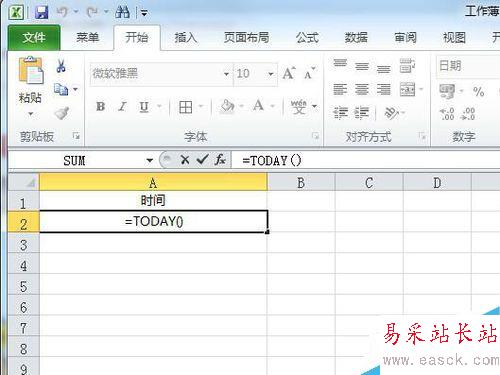
Task: Click the Name Box showing SUM
Action: 75,161
